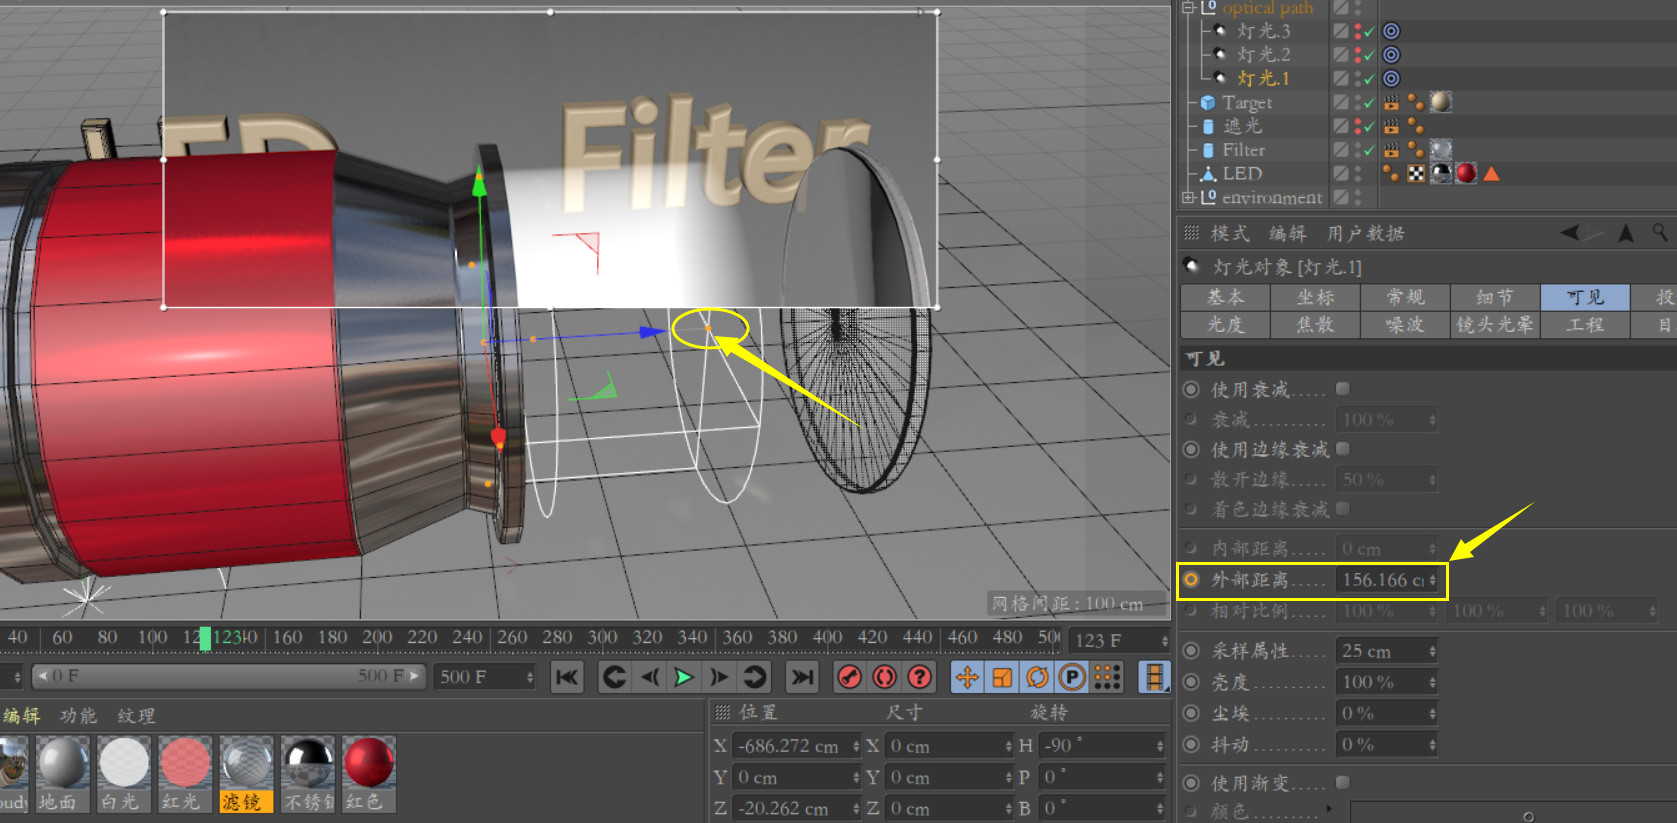The width and height of the screenshot is (1677, 823).
Task: Open the filmstrip playback options icon
Action: point(1154,677)
